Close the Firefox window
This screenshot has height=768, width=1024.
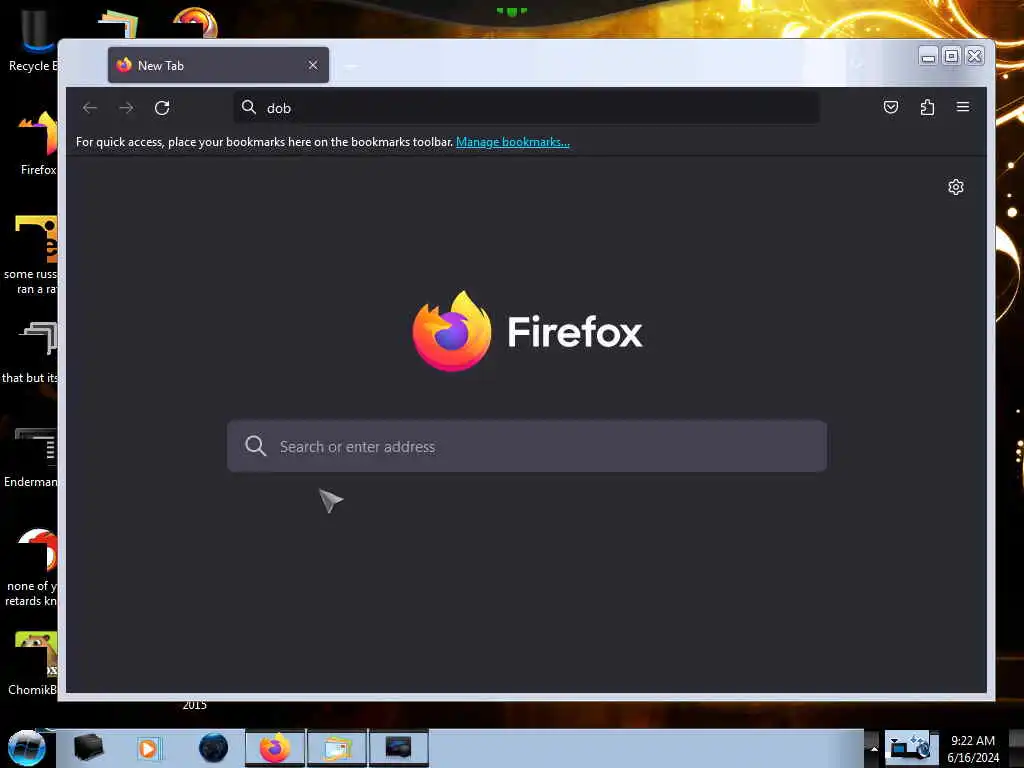pos(974,56)
